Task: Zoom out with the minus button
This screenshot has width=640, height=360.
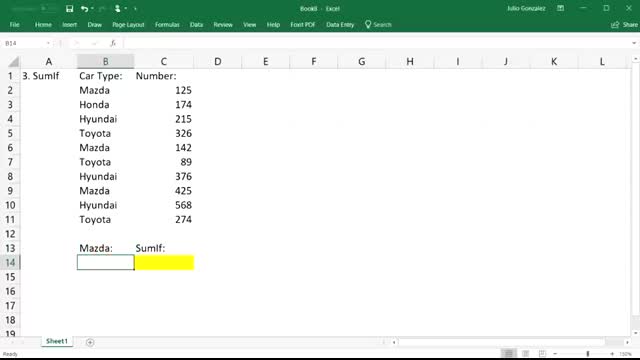Action: (x=555, y=354)
